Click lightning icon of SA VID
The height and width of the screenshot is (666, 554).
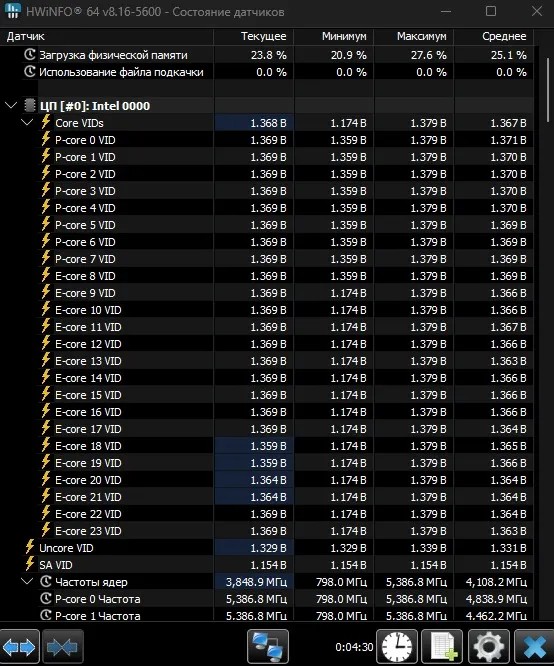[30, 564]
